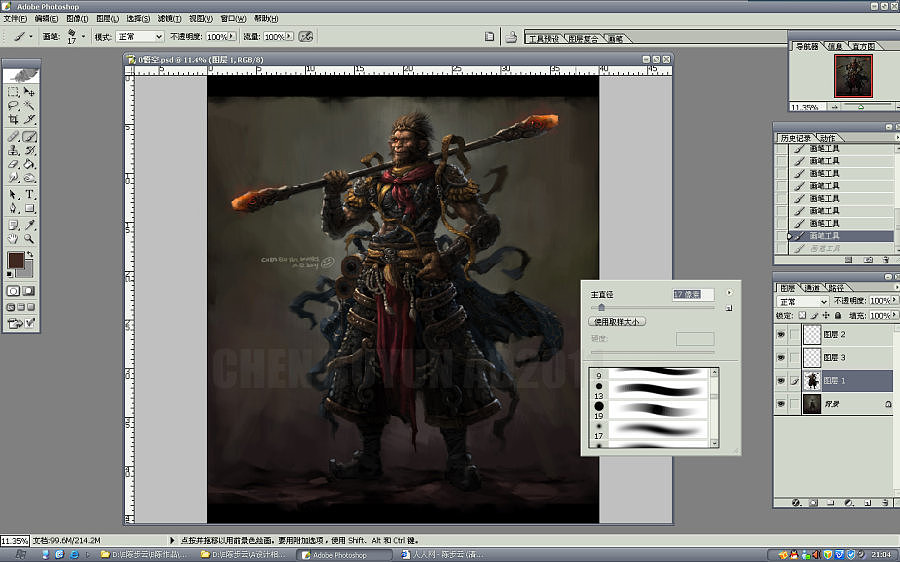Click the 使用取样大小 button
The image size is (900, 562).
617,322
